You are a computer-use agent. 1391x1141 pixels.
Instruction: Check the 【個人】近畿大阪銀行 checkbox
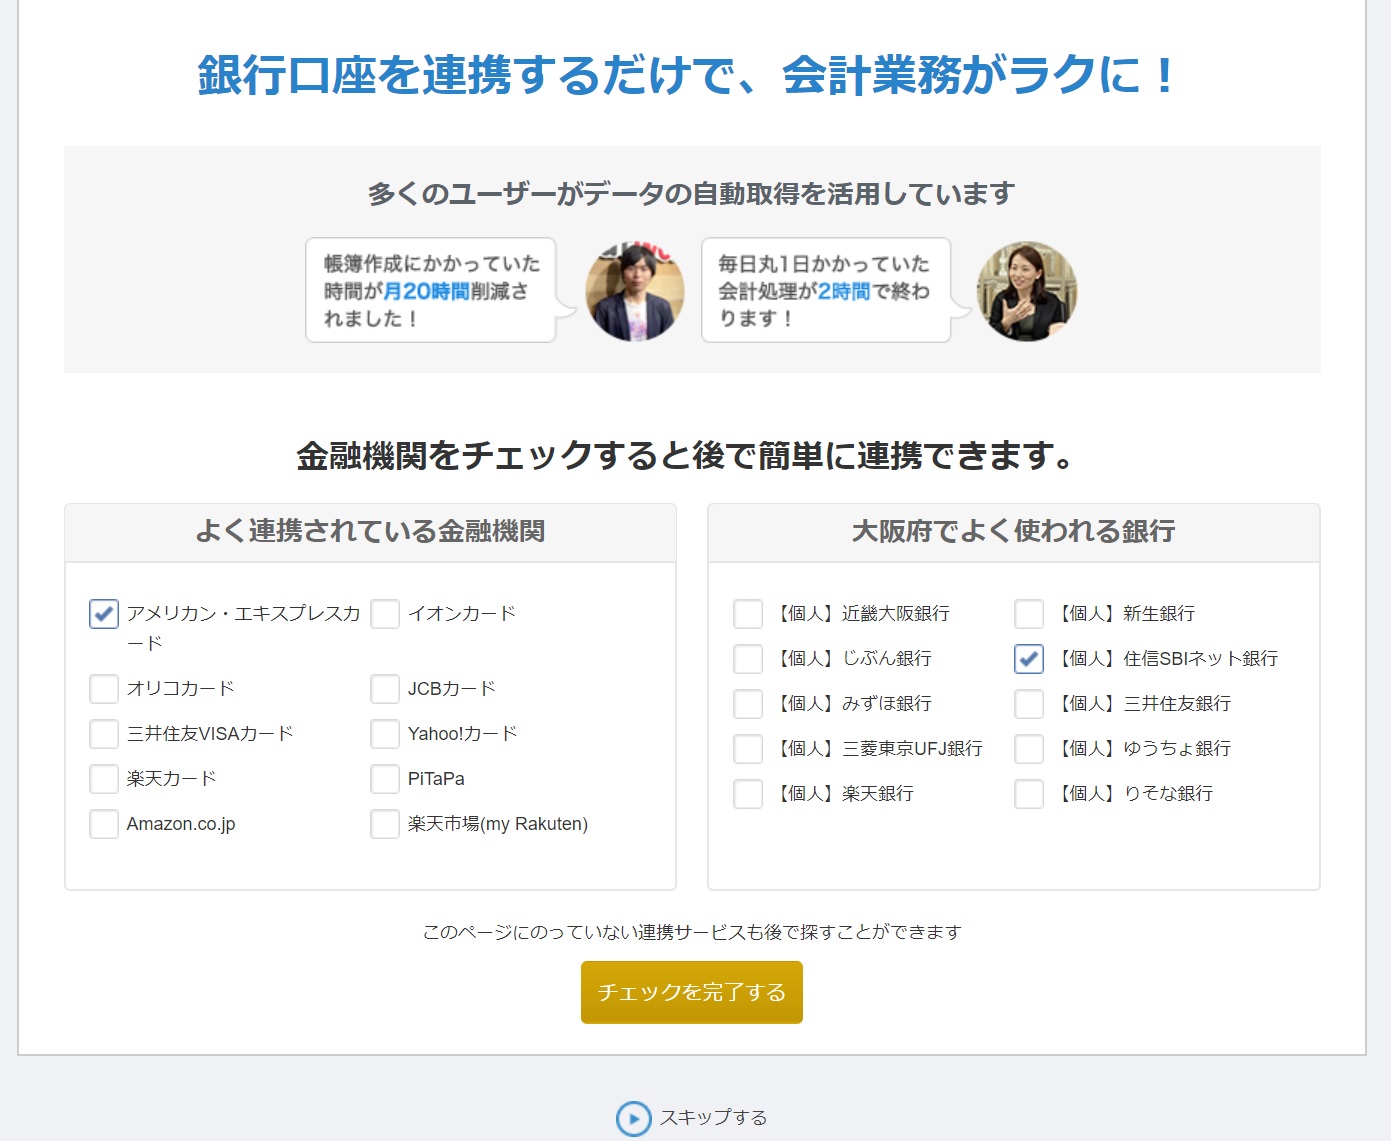pyautogui.click(x=748, y=614)
